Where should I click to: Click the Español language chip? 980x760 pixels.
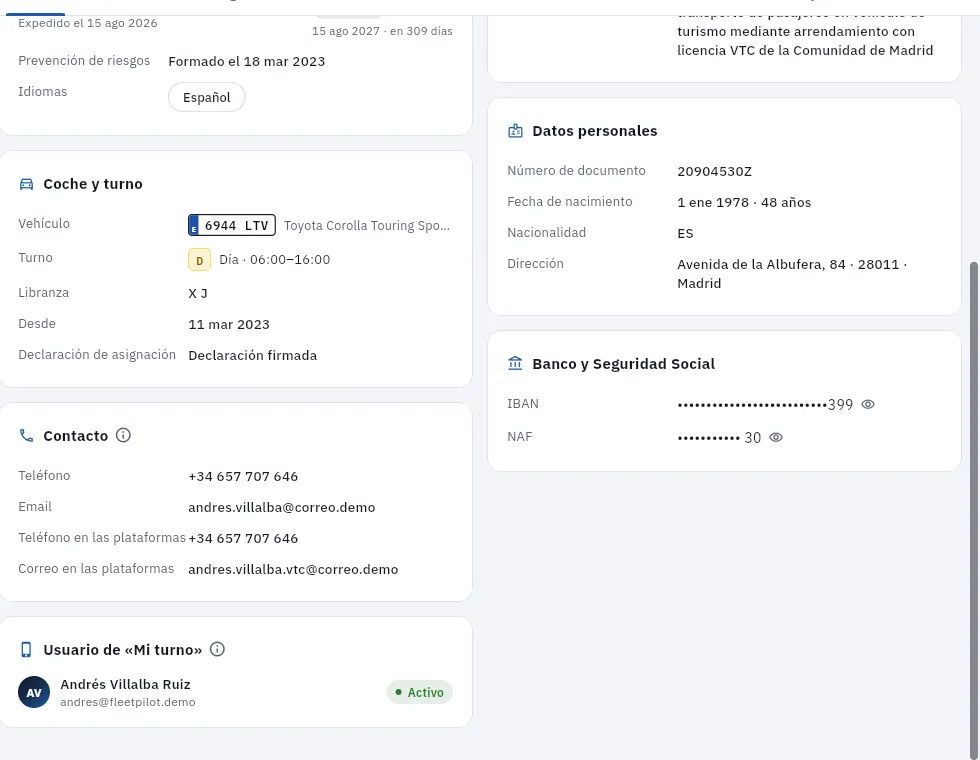[x=206, y=98]
